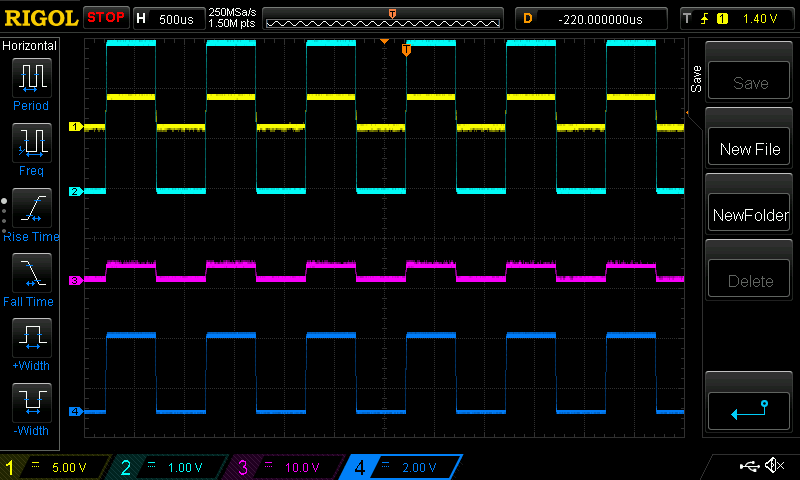Click the 250MSa/s sample rate readout
The height and width of the screenshot is (480, 800).
coord(232,13)
